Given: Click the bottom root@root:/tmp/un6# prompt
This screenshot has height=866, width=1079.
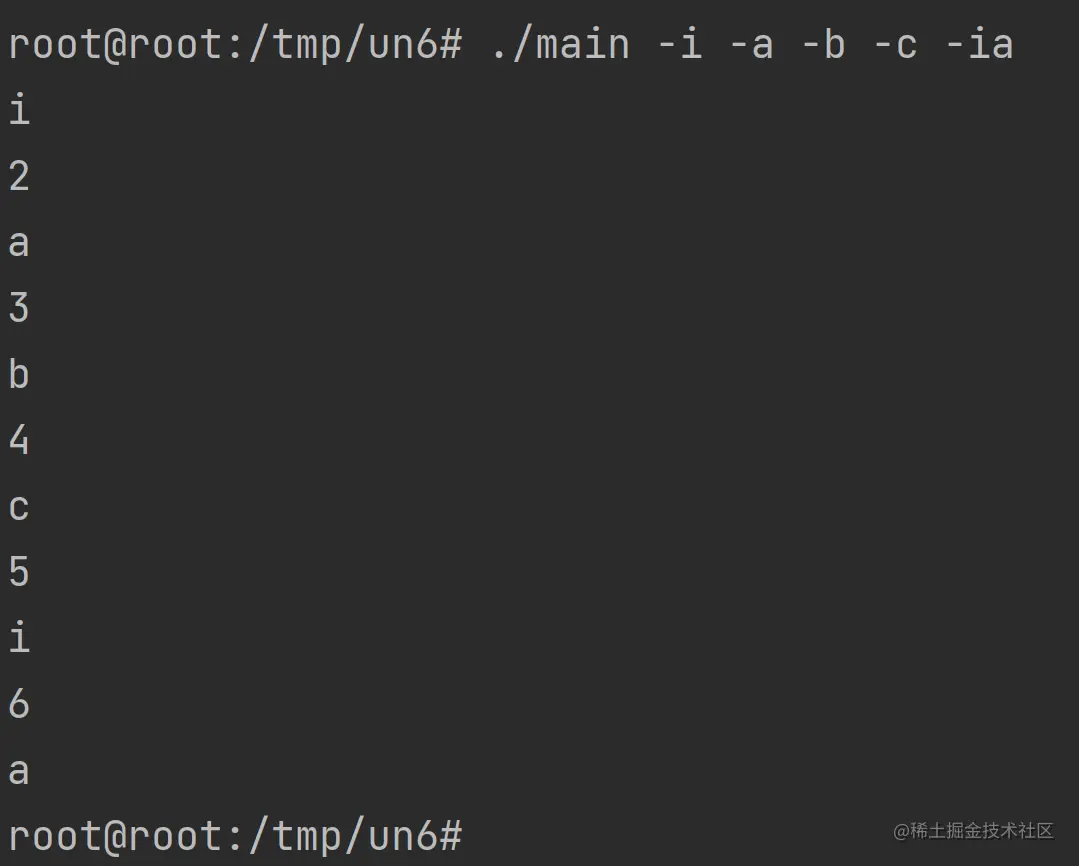Looking at the screenshot, I should pyautogui.click(x=235, y=836).
